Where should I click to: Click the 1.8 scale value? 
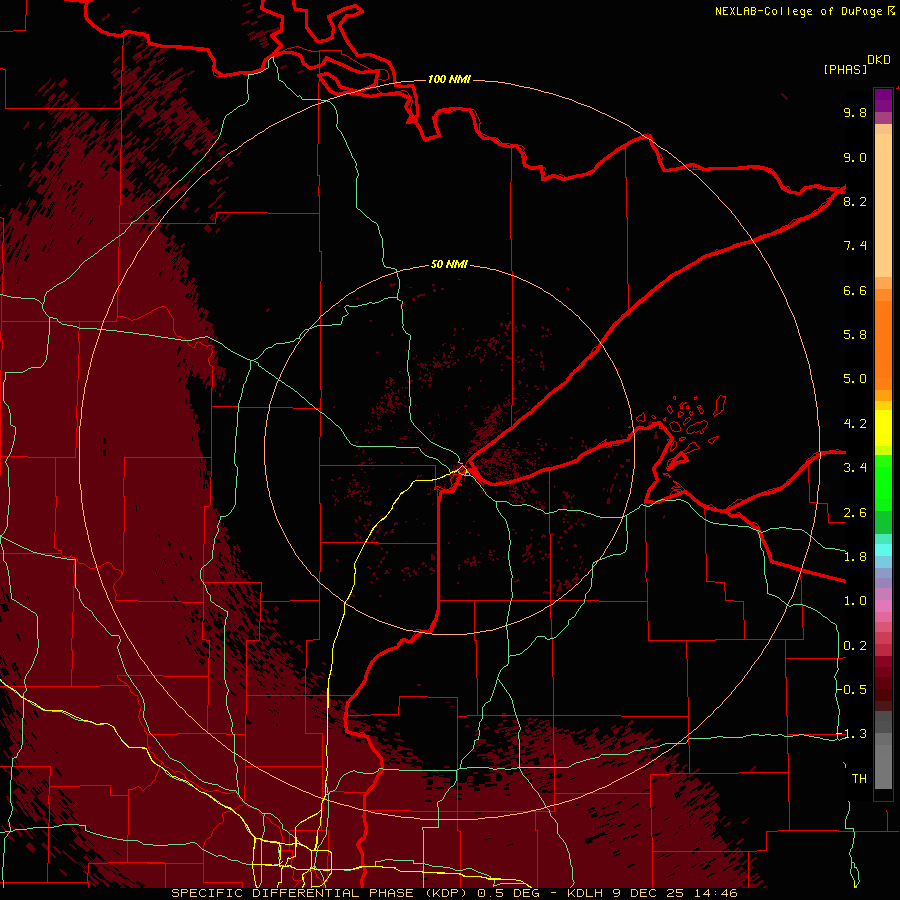tap(855, 557)
